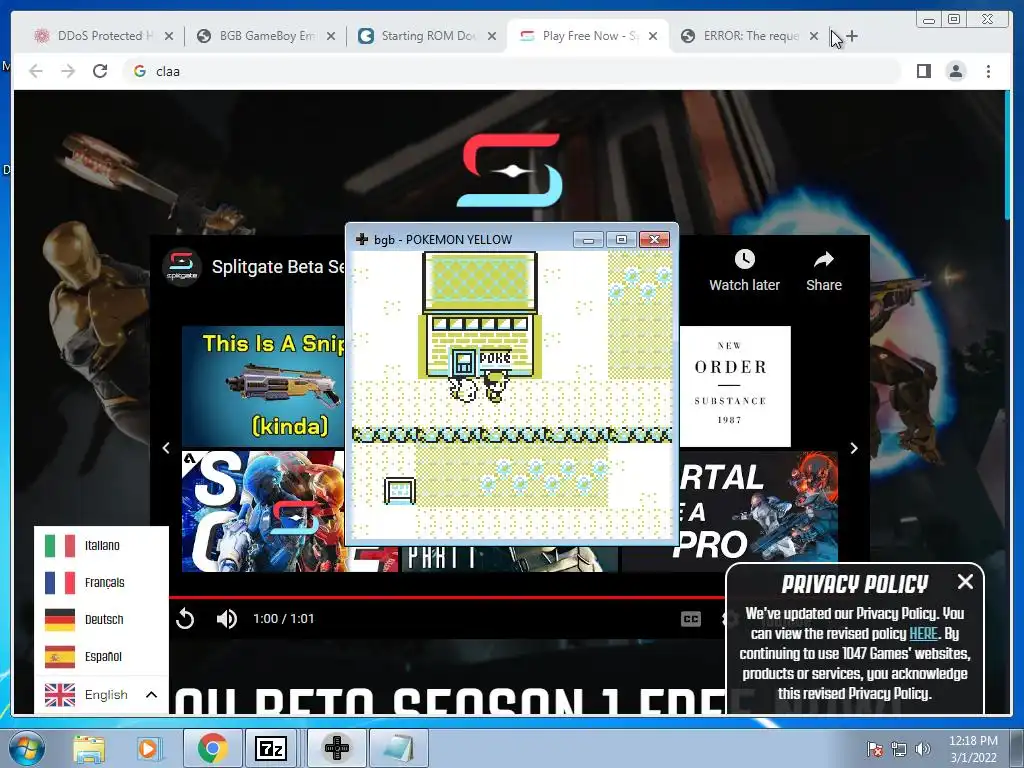
Task: Open the Portal Pro video thumbnail
Action: click(758, 511)
